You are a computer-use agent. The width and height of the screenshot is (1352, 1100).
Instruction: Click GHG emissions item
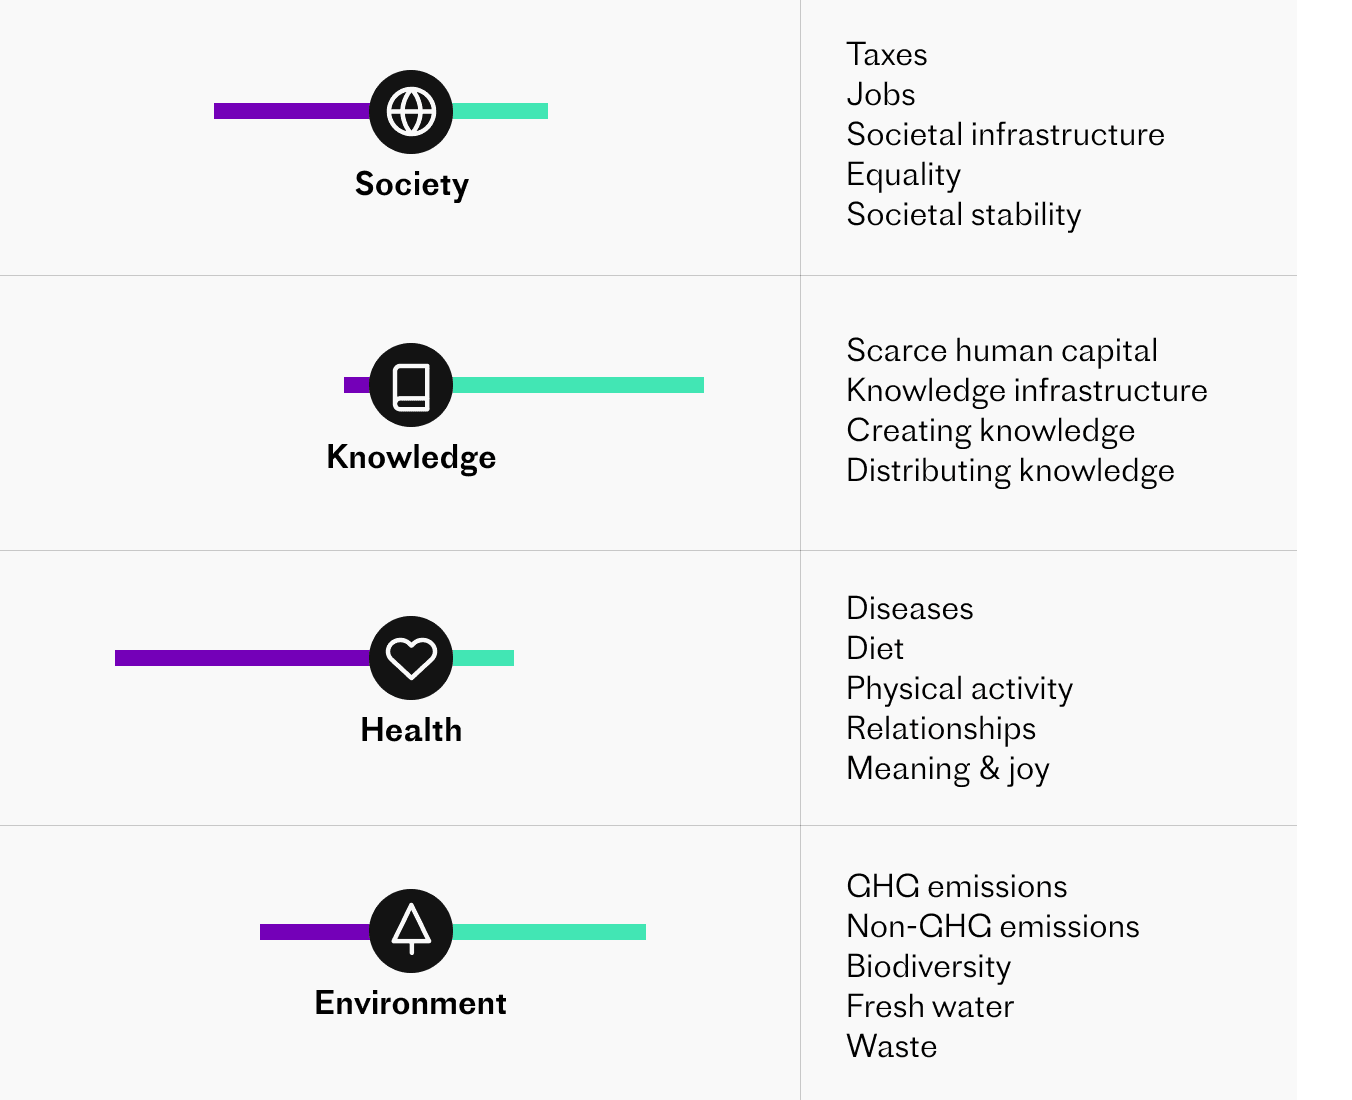coord(957,886)
